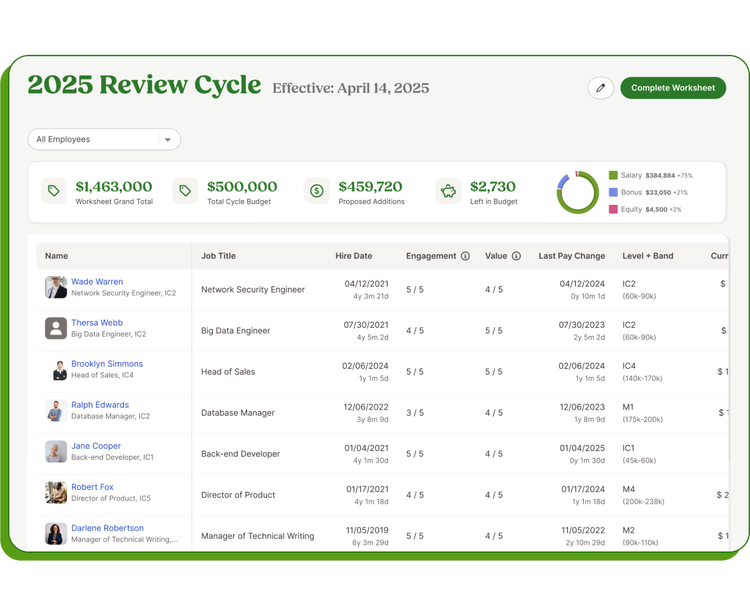Open Thersa Webb's profile link
Screen dimensions: 750x609
97,323
